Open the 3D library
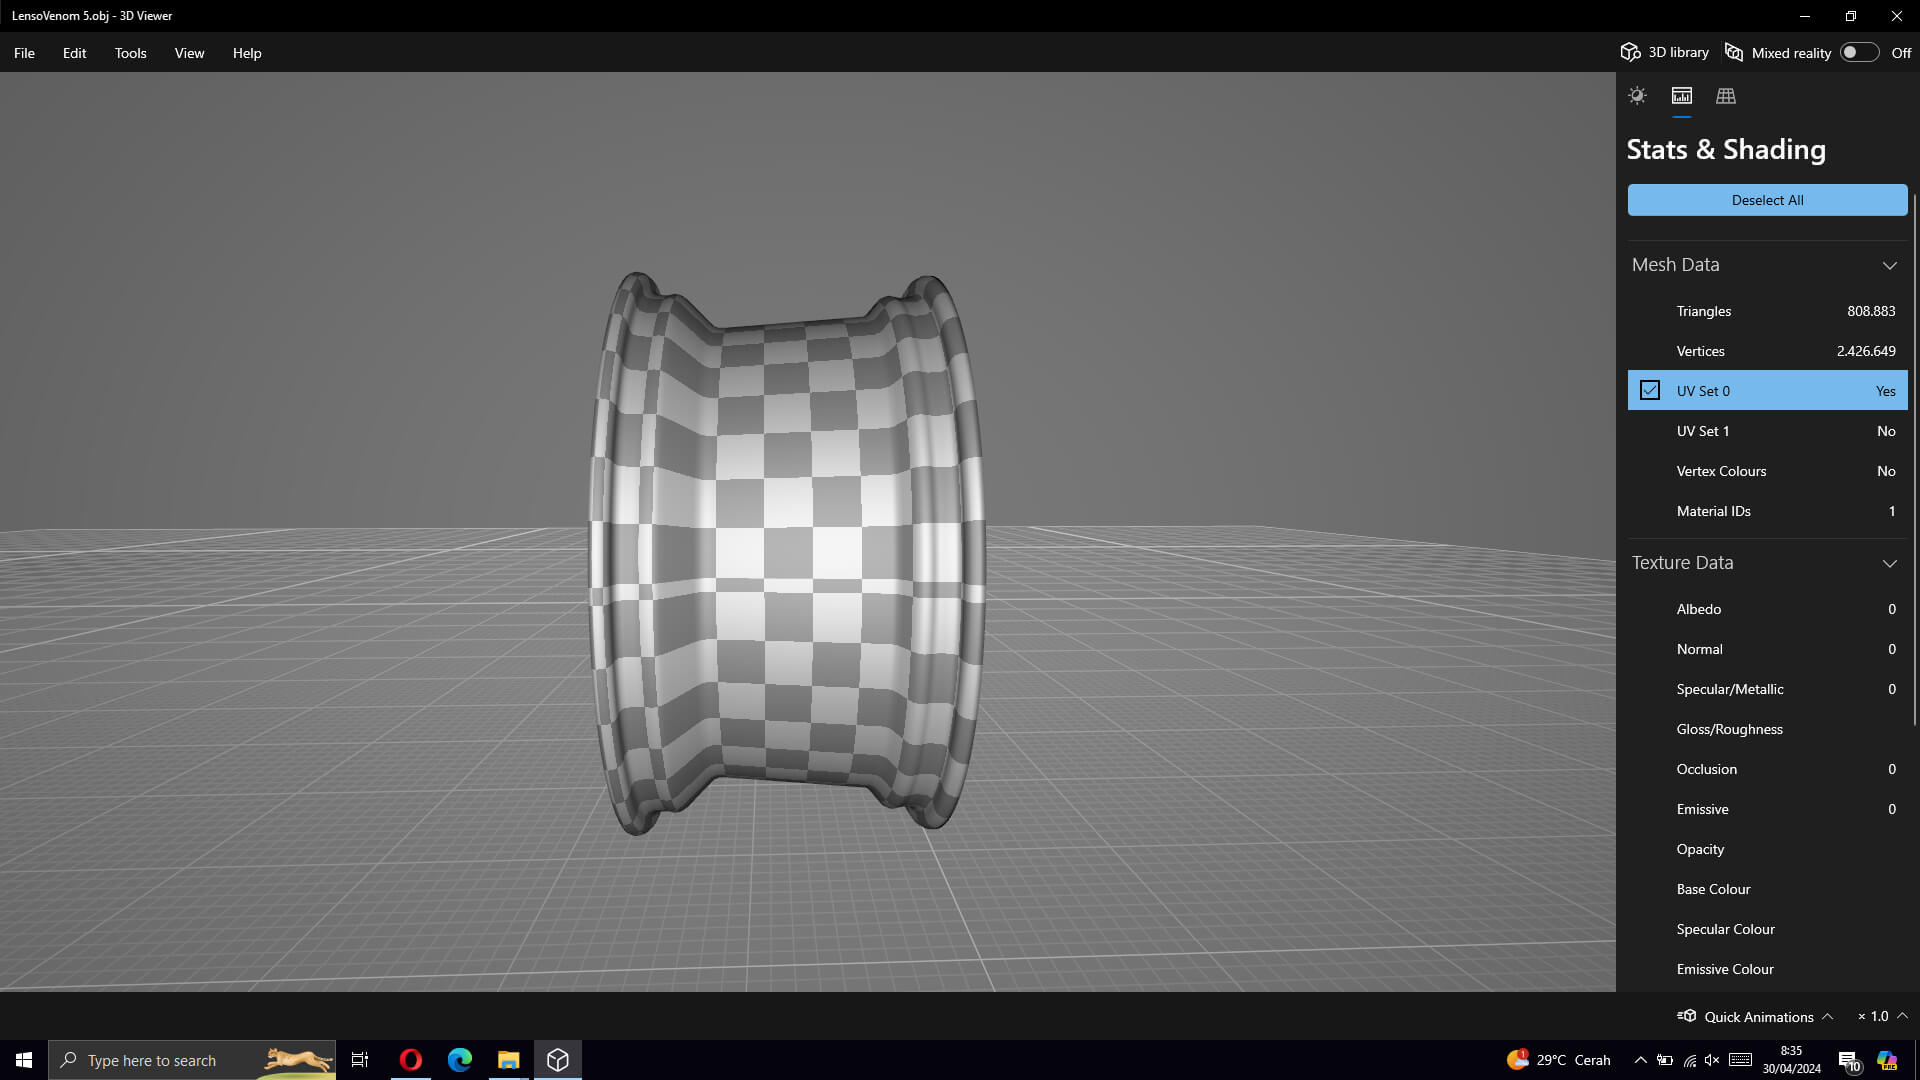Viewport: 1920px width, 1080px height. click(1665, 53)
